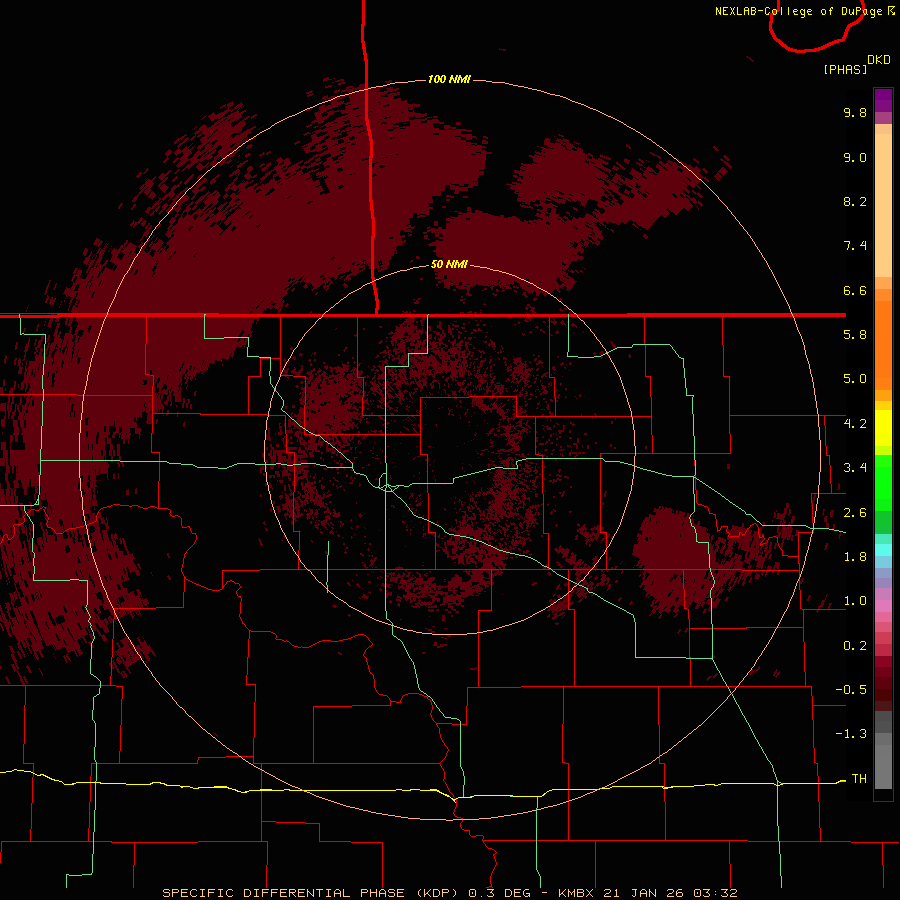900x900 pixels.
Task: Click the -1.3 colorbar value label
Action: (851, 734)
